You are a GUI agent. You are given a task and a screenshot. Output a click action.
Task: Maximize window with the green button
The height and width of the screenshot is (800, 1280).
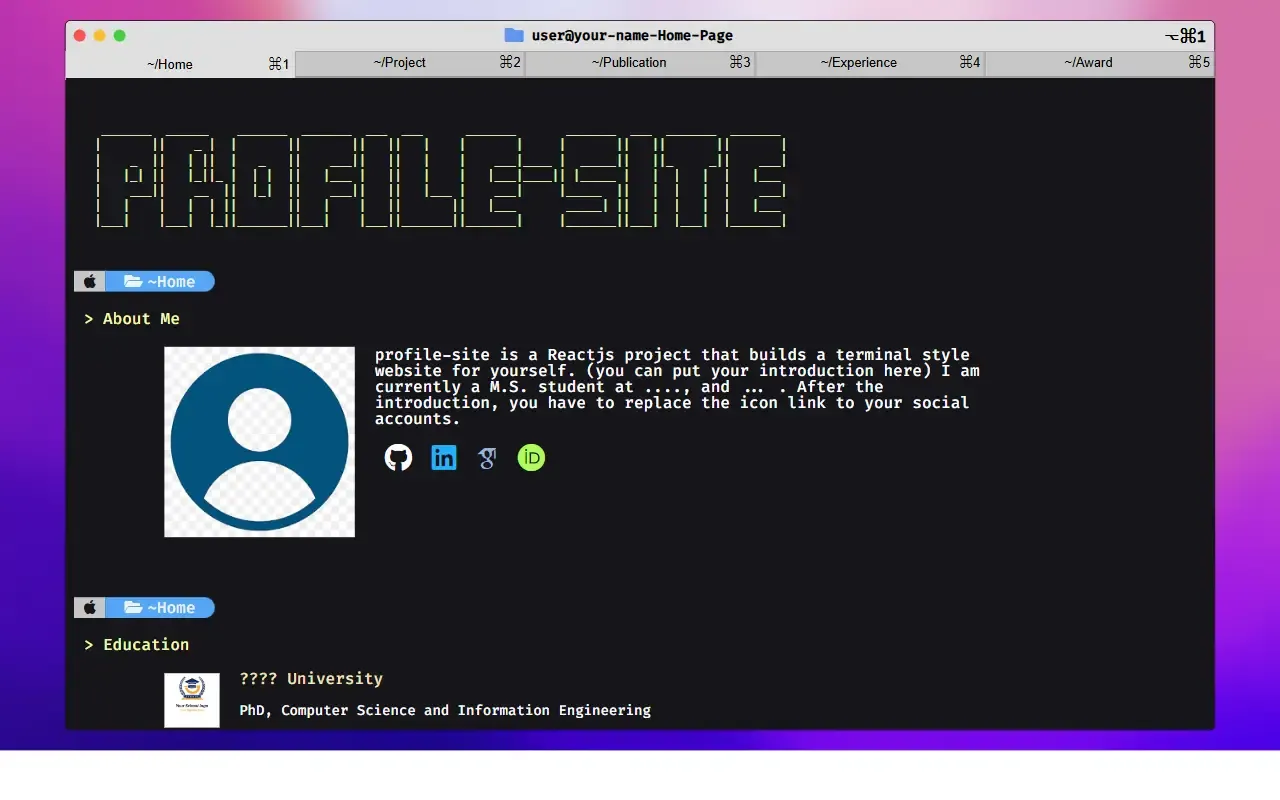point(120,36)
